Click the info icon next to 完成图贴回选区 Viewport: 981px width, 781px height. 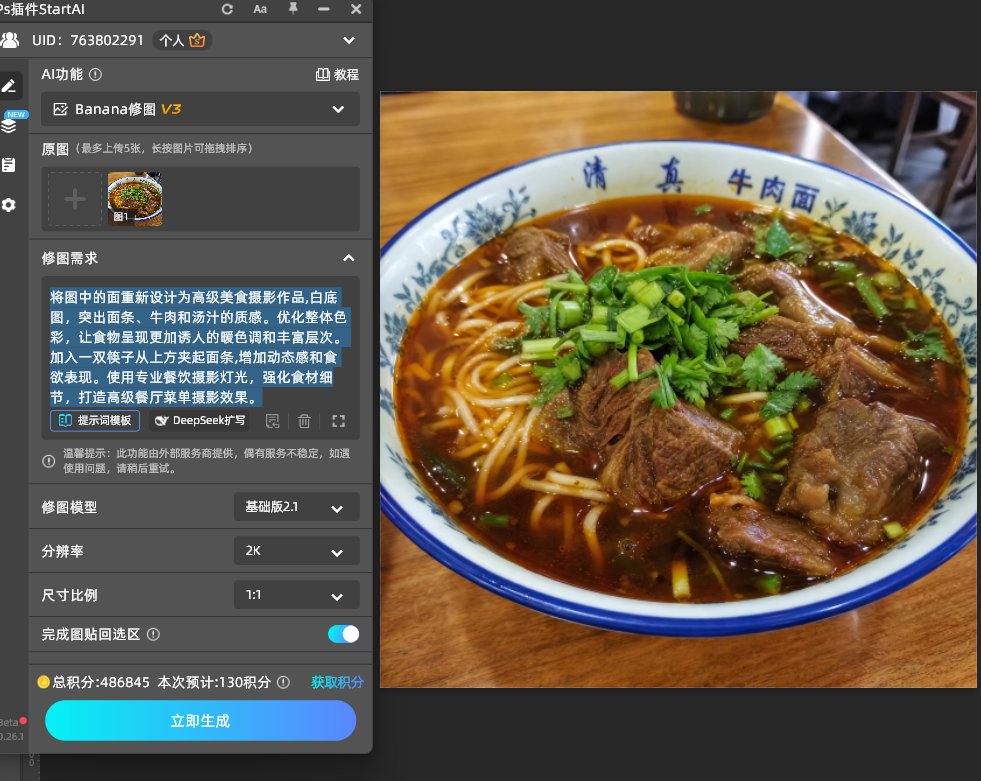coord(153,635)
